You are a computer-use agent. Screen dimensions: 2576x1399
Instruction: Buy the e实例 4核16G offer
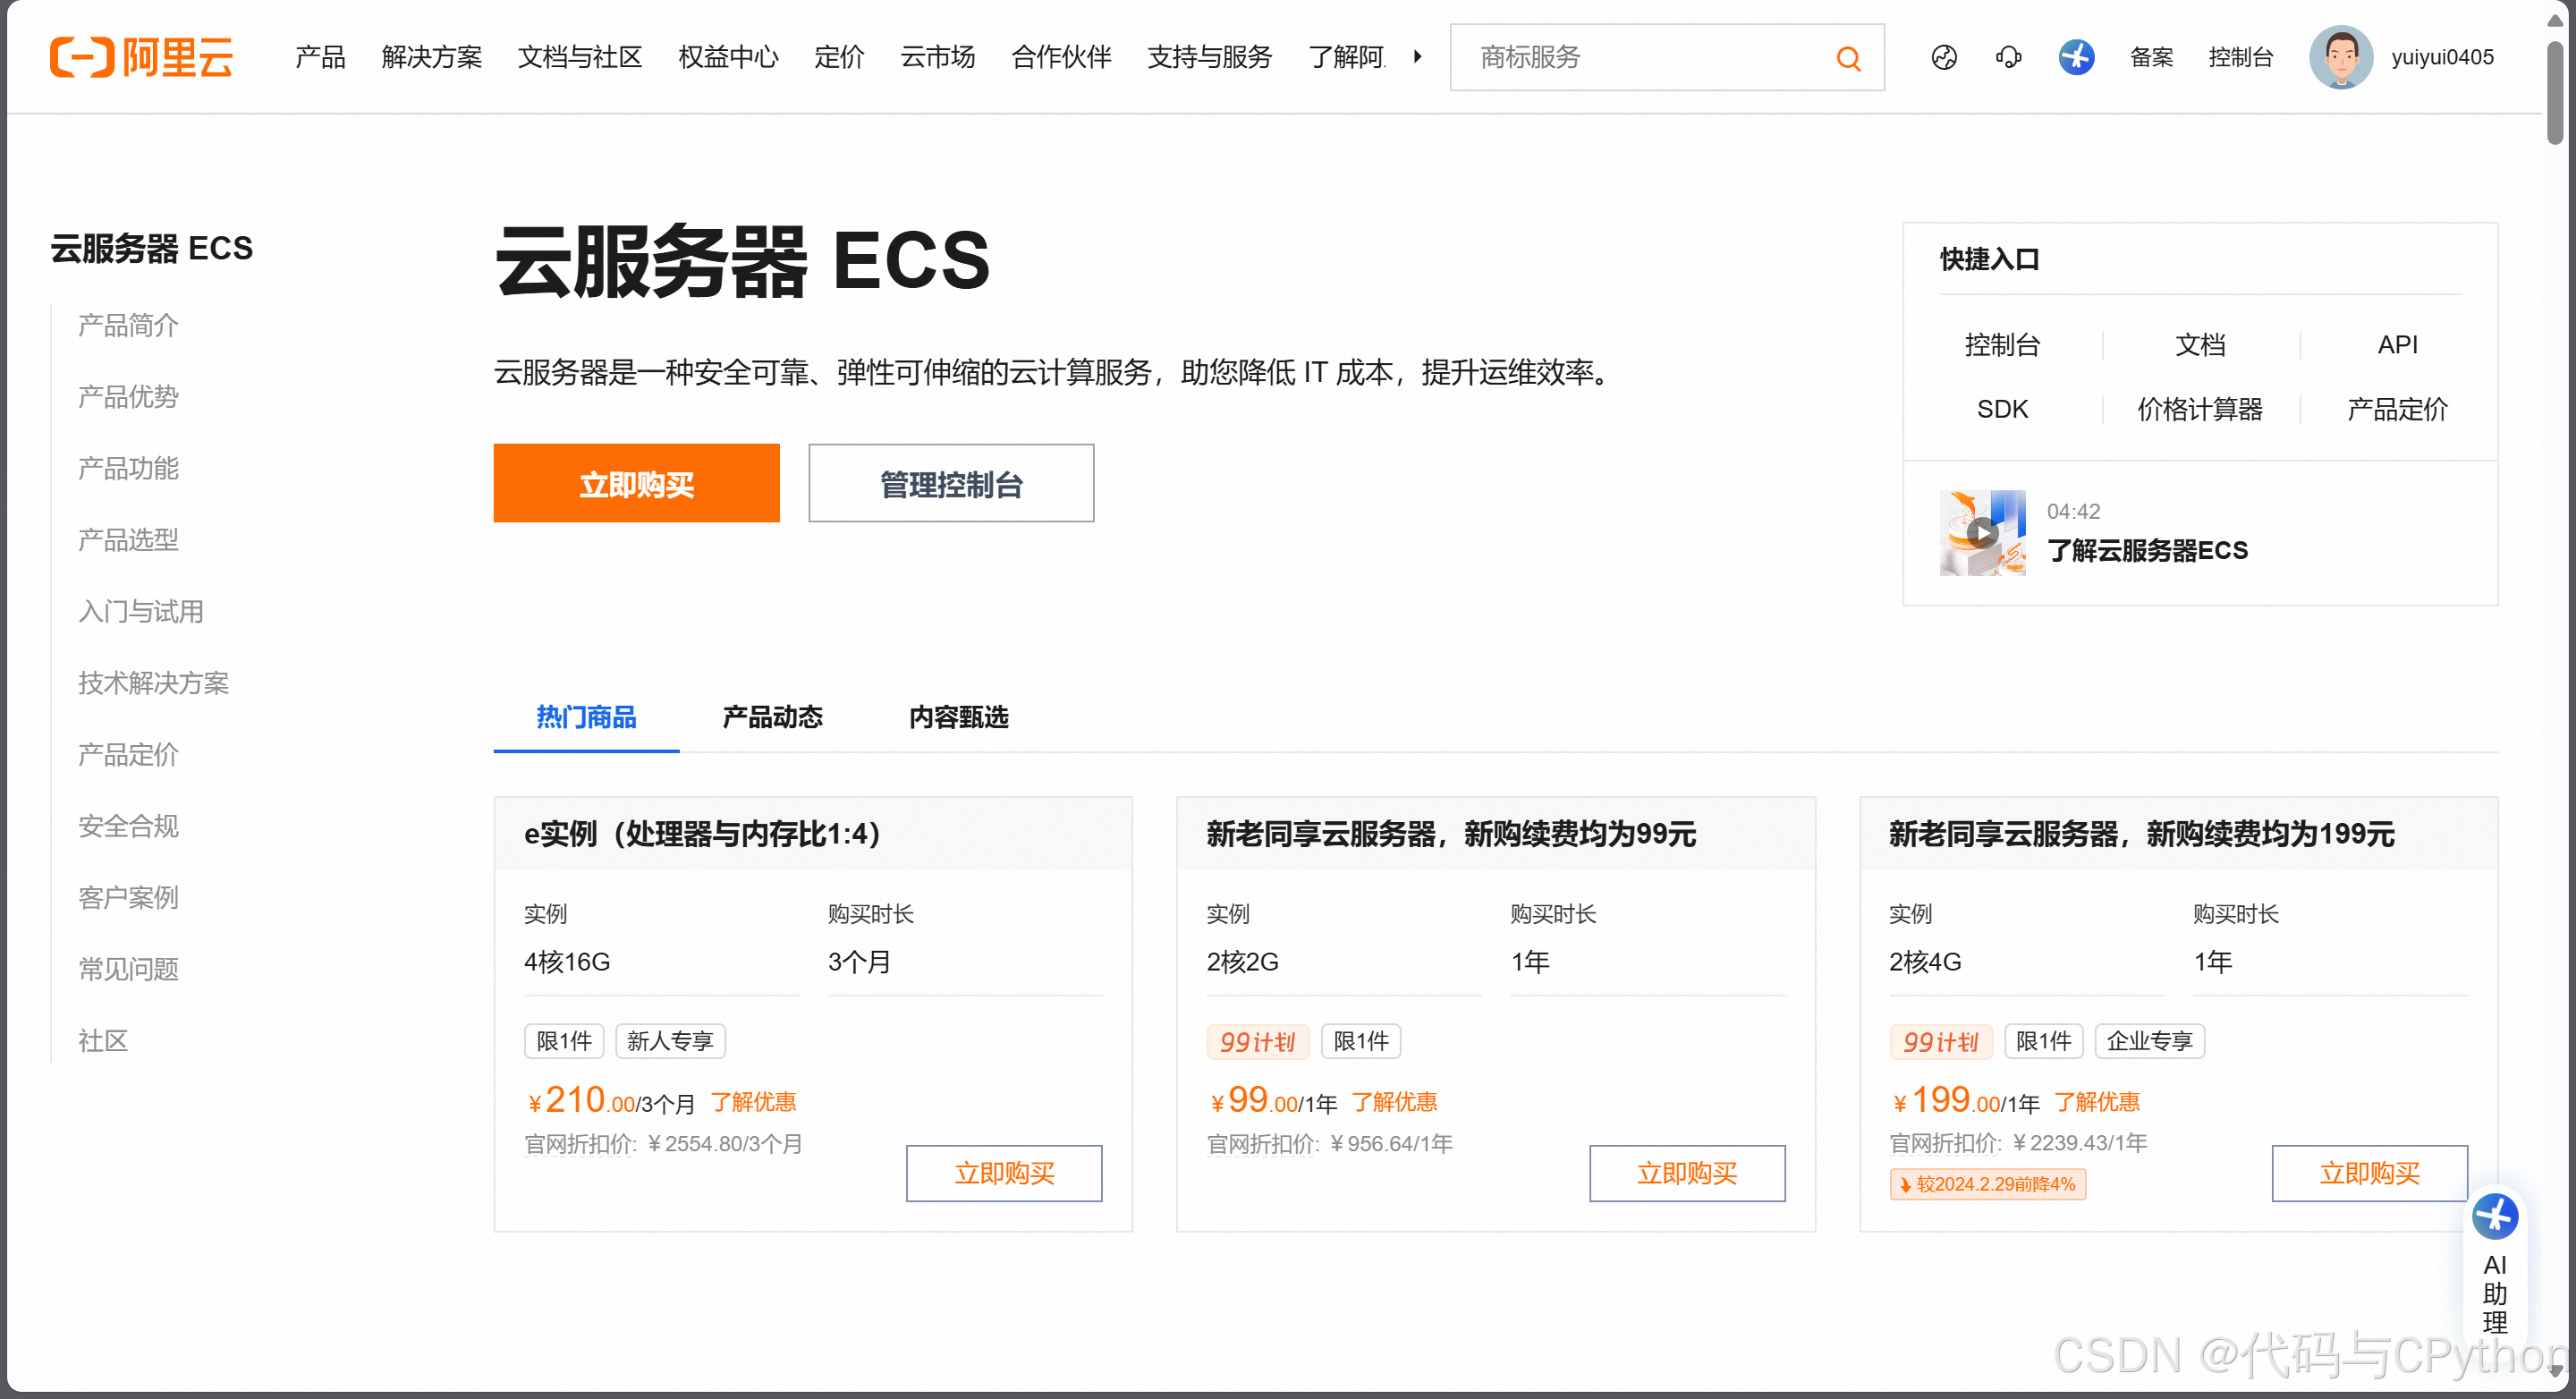click(1004, 1173)
